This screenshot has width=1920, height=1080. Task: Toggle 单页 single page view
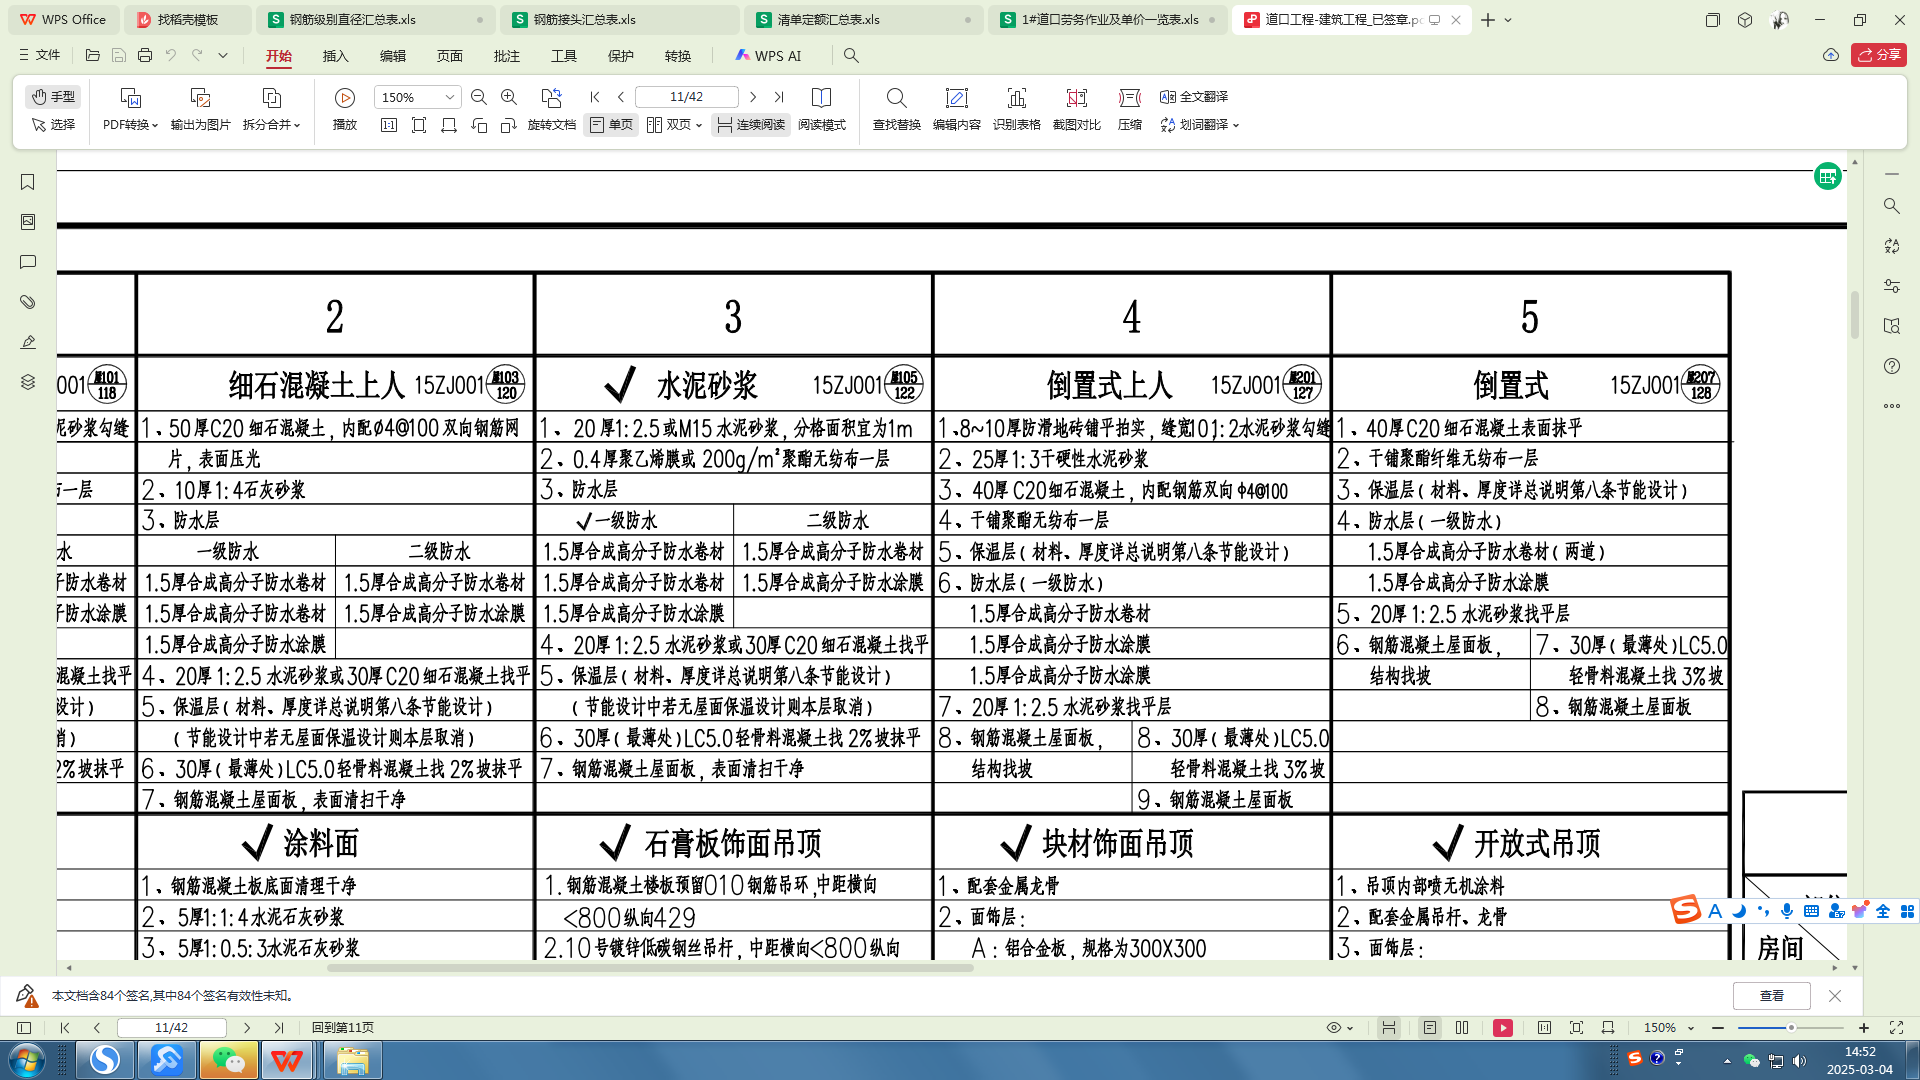click(x=611, y=125)
